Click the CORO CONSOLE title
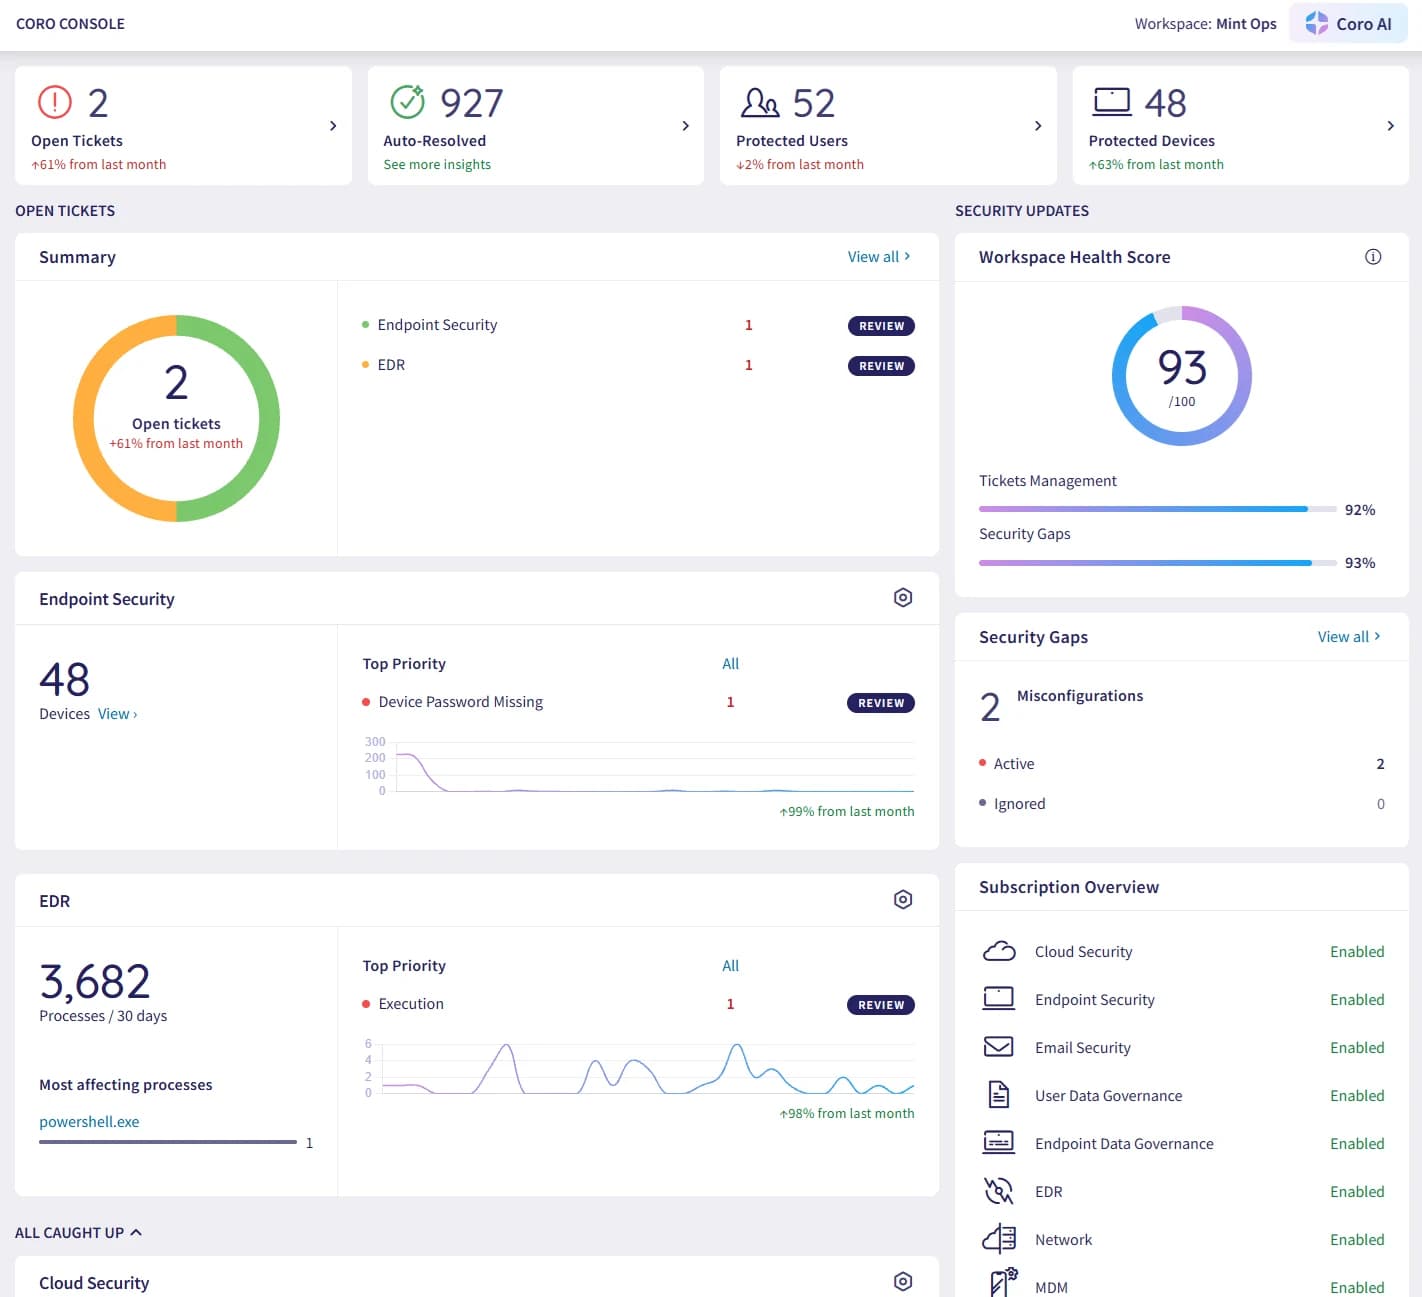 tap(70, 24)
